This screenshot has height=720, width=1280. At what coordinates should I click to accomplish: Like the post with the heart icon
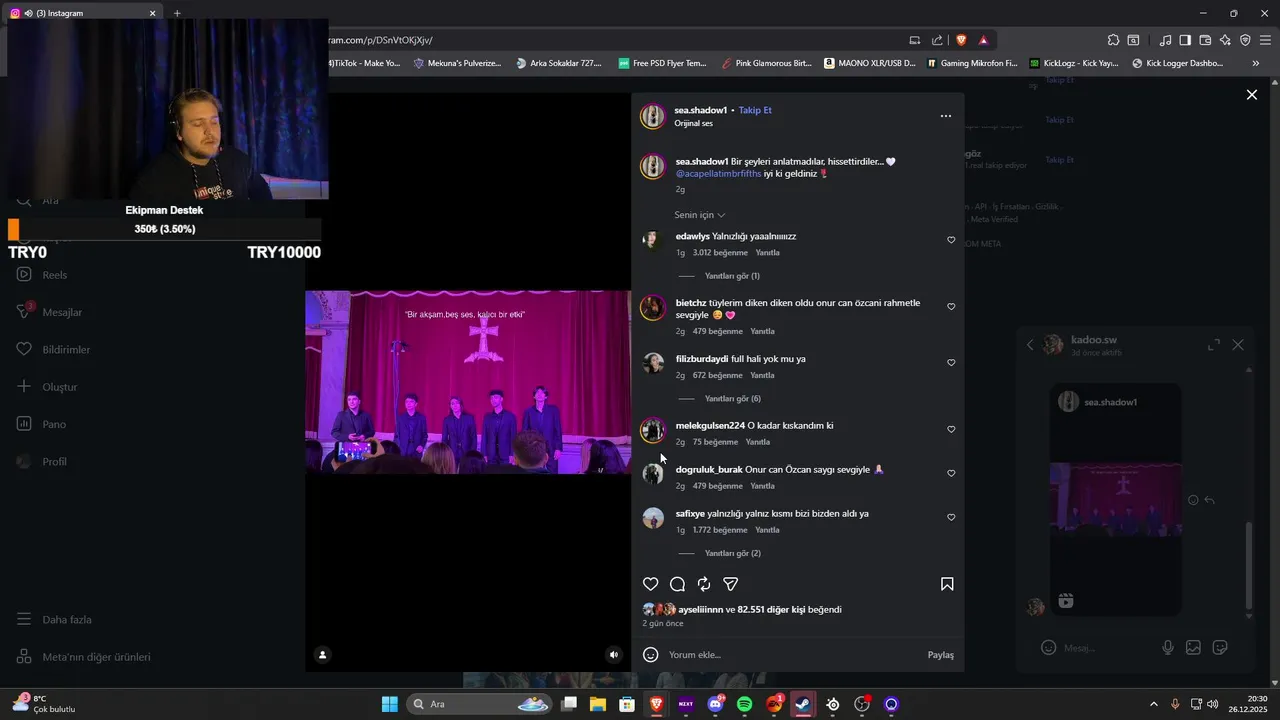(x=651, y=584)
